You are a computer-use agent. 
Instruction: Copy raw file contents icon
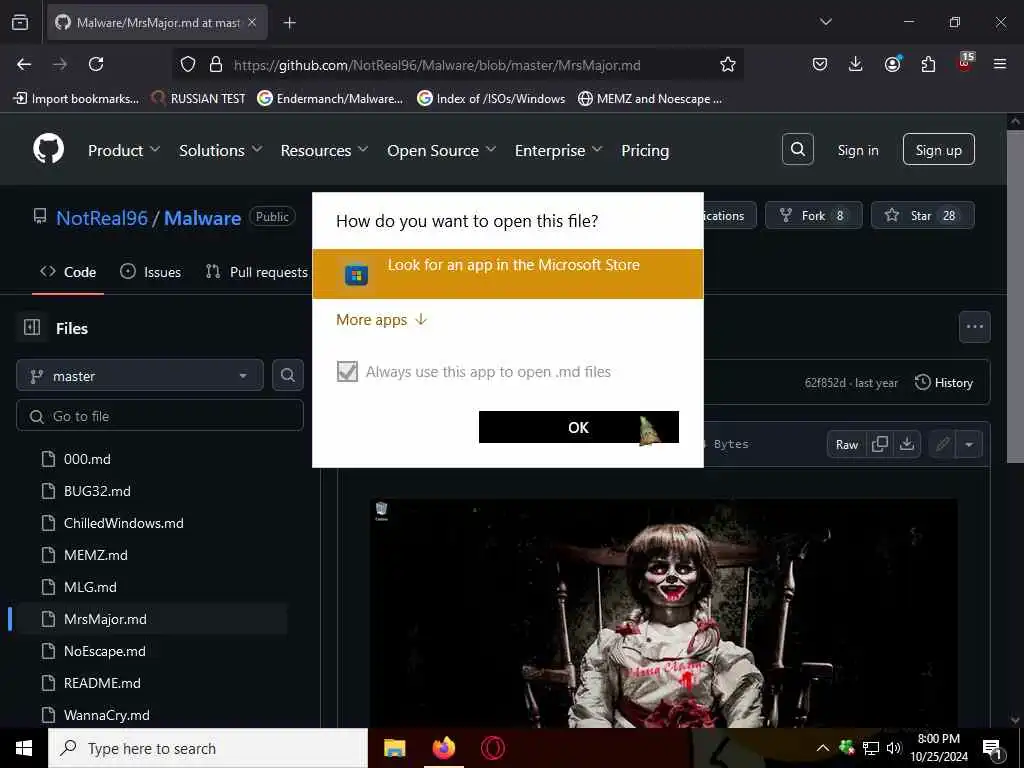tap(880, 444)
